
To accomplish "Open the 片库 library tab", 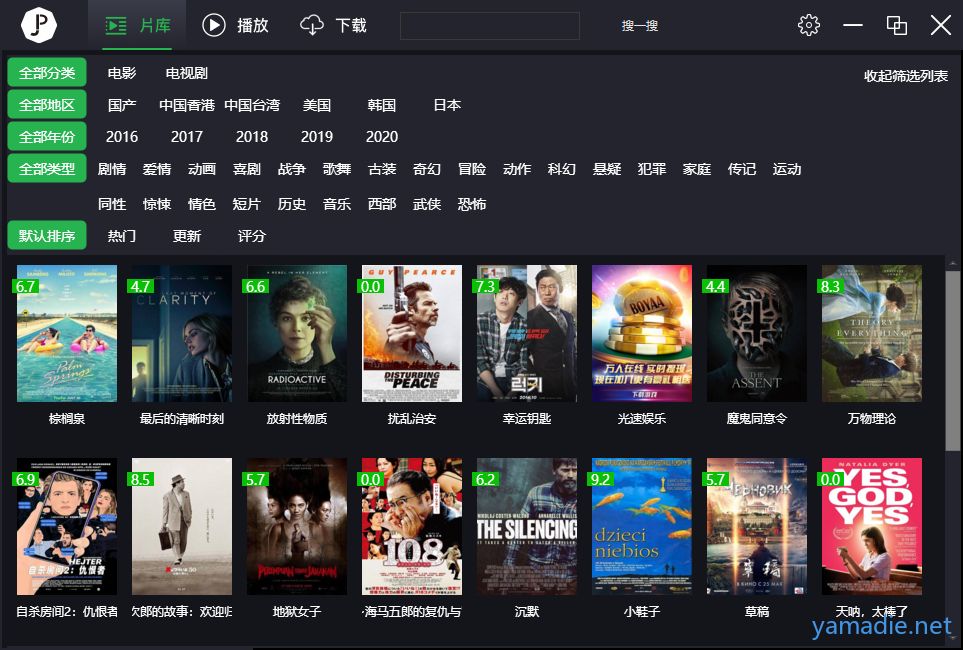I will point(138,25).
